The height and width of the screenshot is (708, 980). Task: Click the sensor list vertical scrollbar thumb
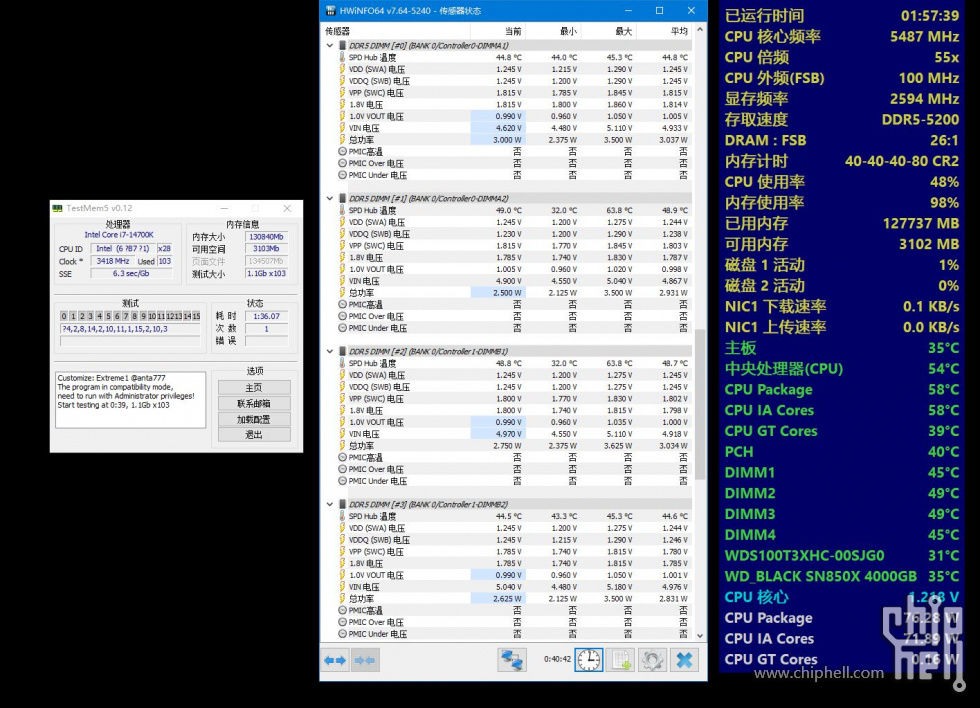click(x=700, y=404)
